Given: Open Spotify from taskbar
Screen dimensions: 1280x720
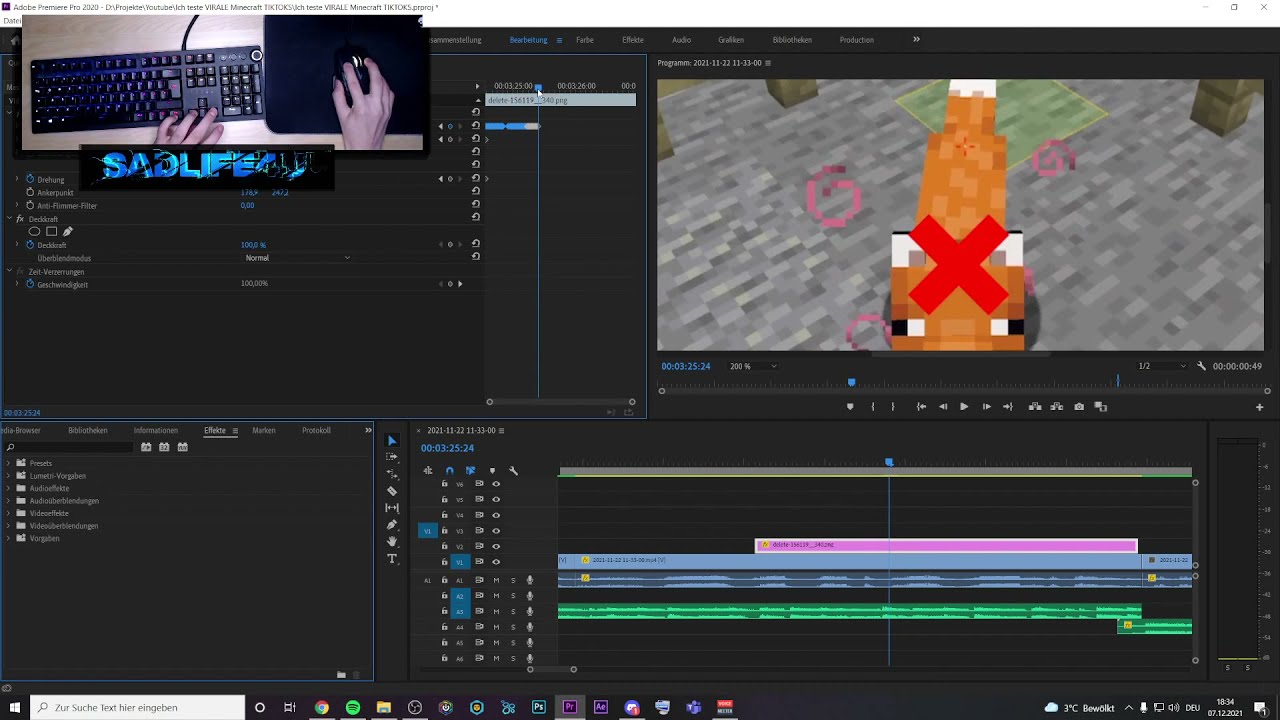Looking at the screenshot, I should [x=352, y=707].
